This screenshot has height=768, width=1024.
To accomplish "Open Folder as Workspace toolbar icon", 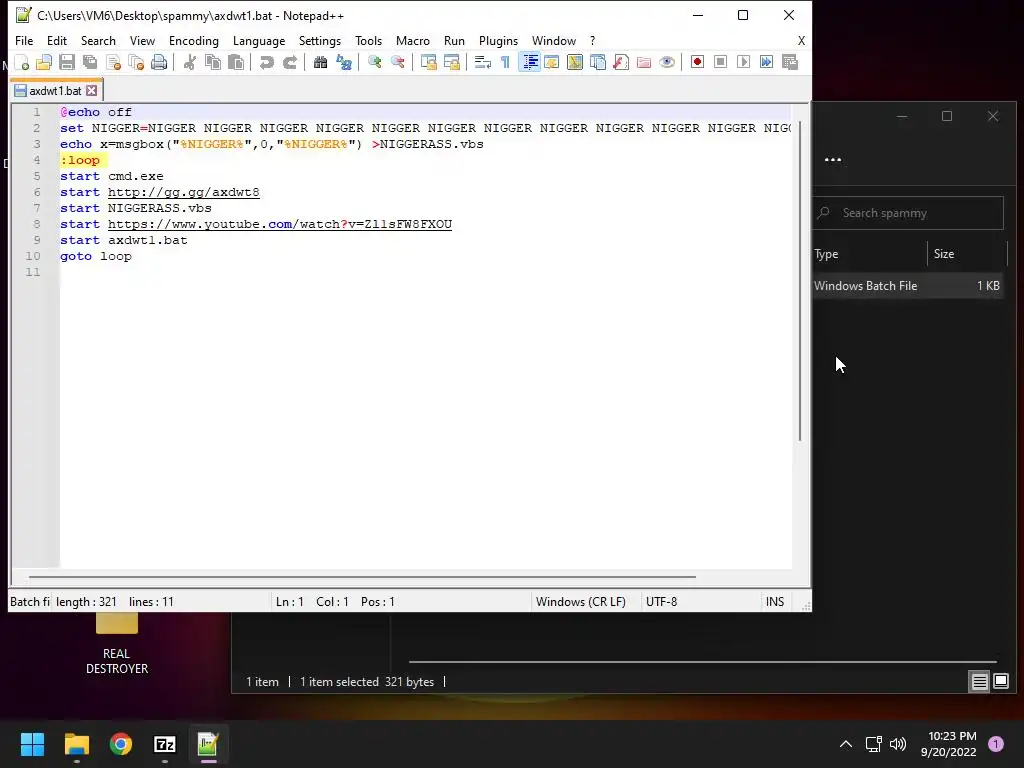I will coord(644,62).
